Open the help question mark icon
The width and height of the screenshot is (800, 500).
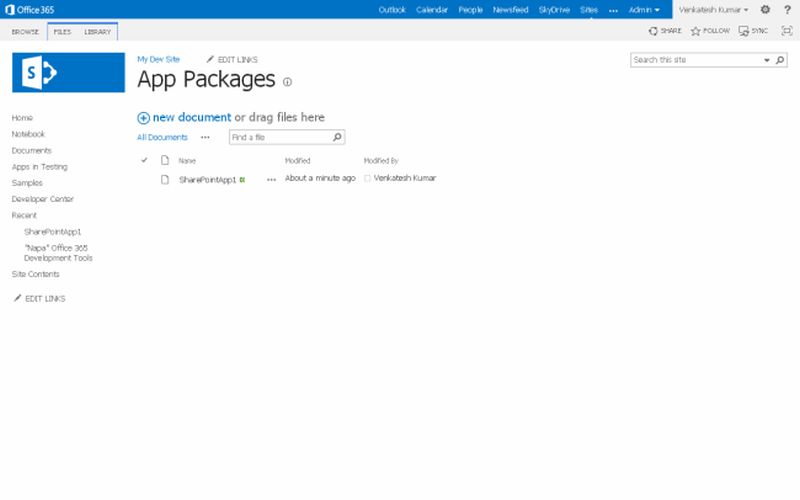click(787, 9)
